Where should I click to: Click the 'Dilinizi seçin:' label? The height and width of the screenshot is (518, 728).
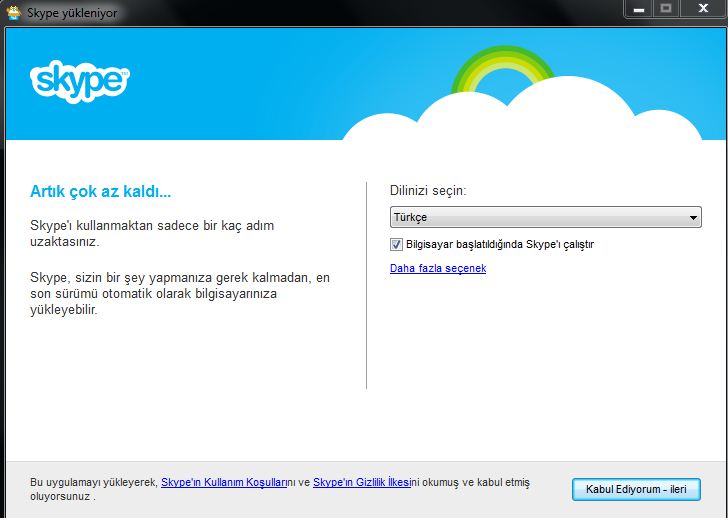tap(428, 190)
